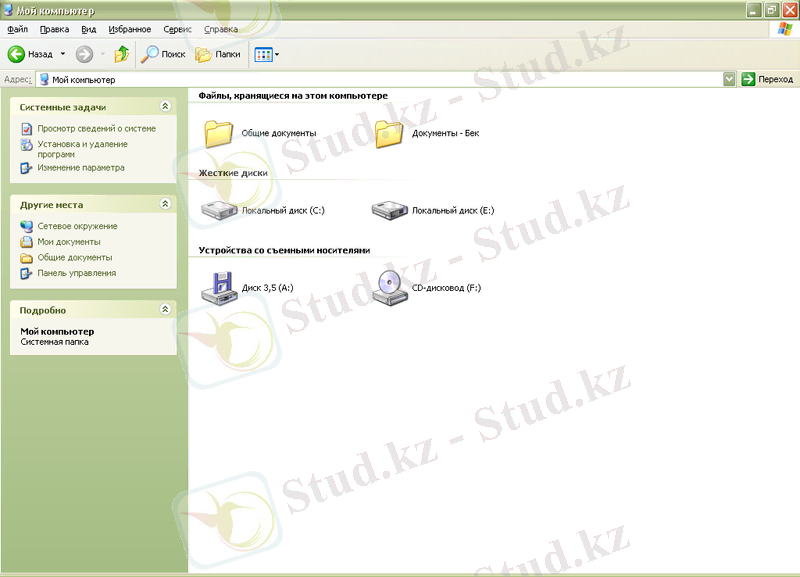Screen dimensions: 800x577
Task: Click the Назад button label
Action: tap(40, 54)
